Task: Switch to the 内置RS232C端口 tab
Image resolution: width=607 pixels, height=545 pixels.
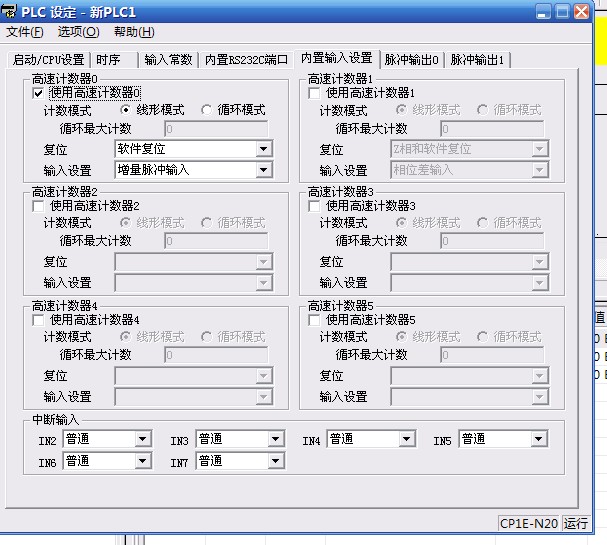Action: point(245,60)
